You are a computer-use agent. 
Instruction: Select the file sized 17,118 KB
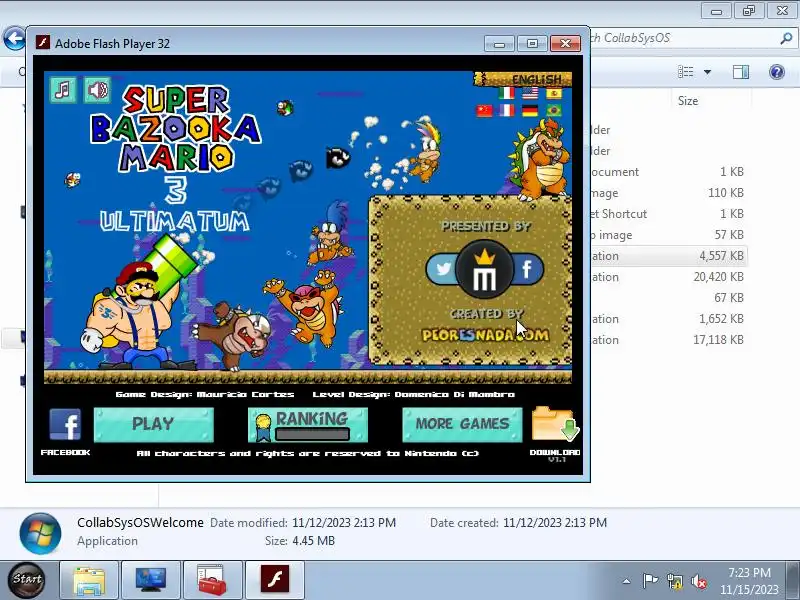click(668, 340)
